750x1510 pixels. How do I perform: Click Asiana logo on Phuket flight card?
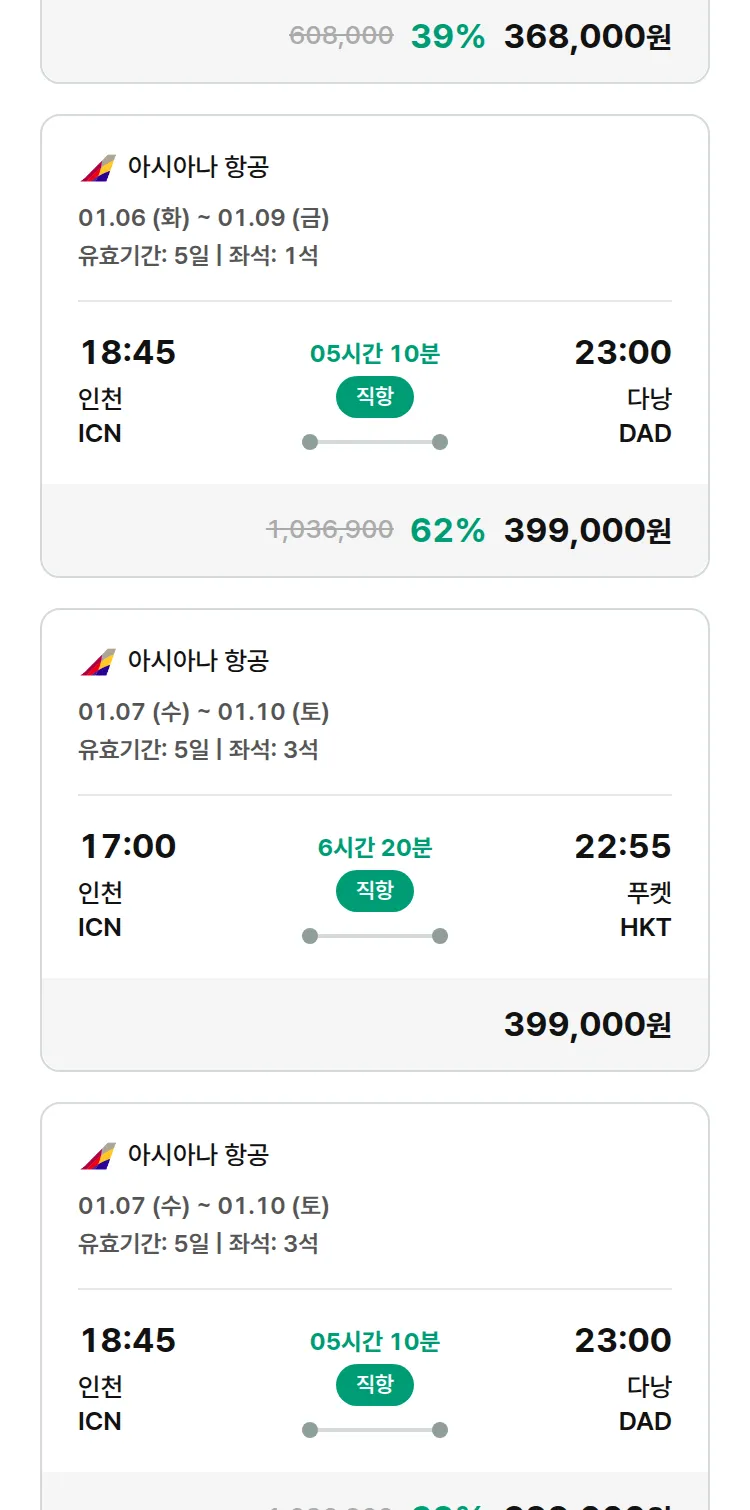[98, 661]
